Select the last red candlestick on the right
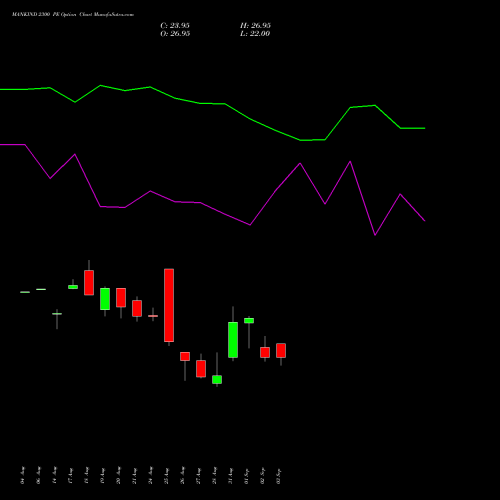The height and width of the screenshot is (500, 500). coord(281,350)
